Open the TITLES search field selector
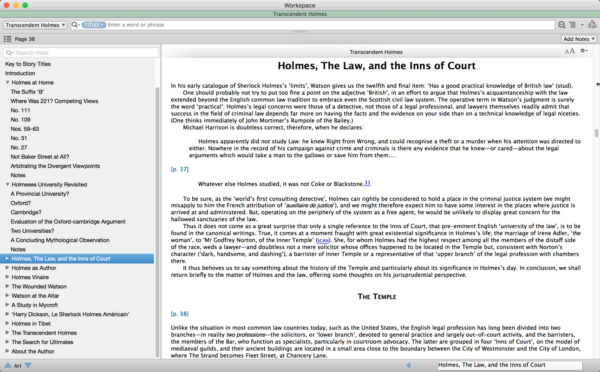The image size is (600, 372). pos(94,25)
